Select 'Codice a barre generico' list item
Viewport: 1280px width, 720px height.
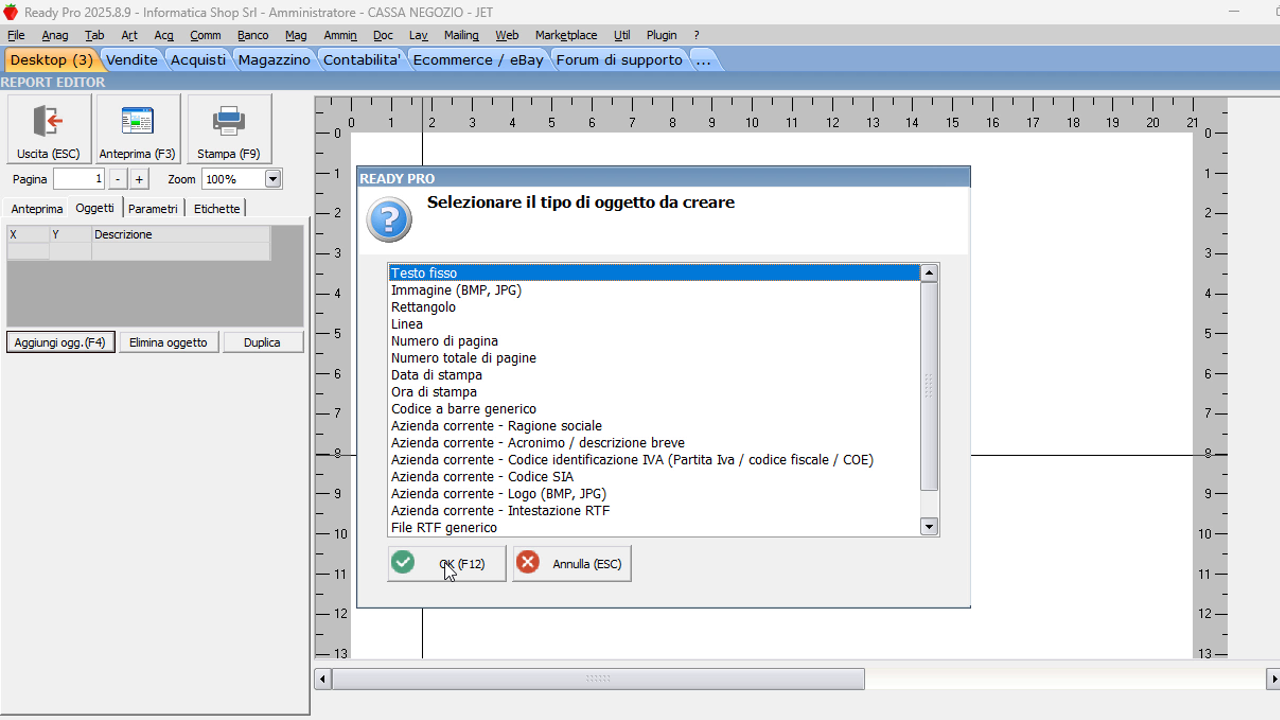tap(463, 409)
